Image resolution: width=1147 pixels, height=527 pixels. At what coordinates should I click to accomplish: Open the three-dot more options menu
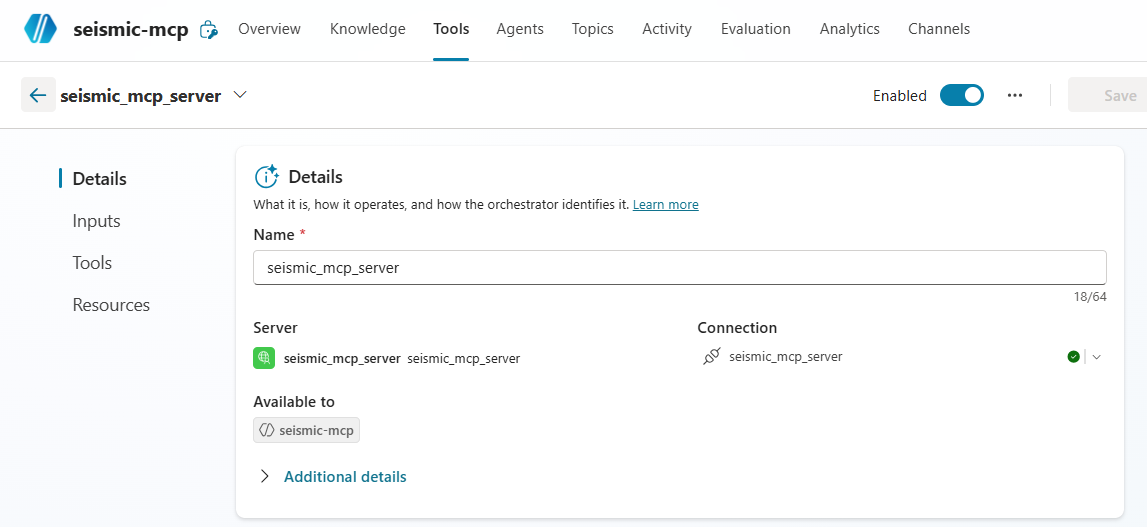[x=1015, y=95]
